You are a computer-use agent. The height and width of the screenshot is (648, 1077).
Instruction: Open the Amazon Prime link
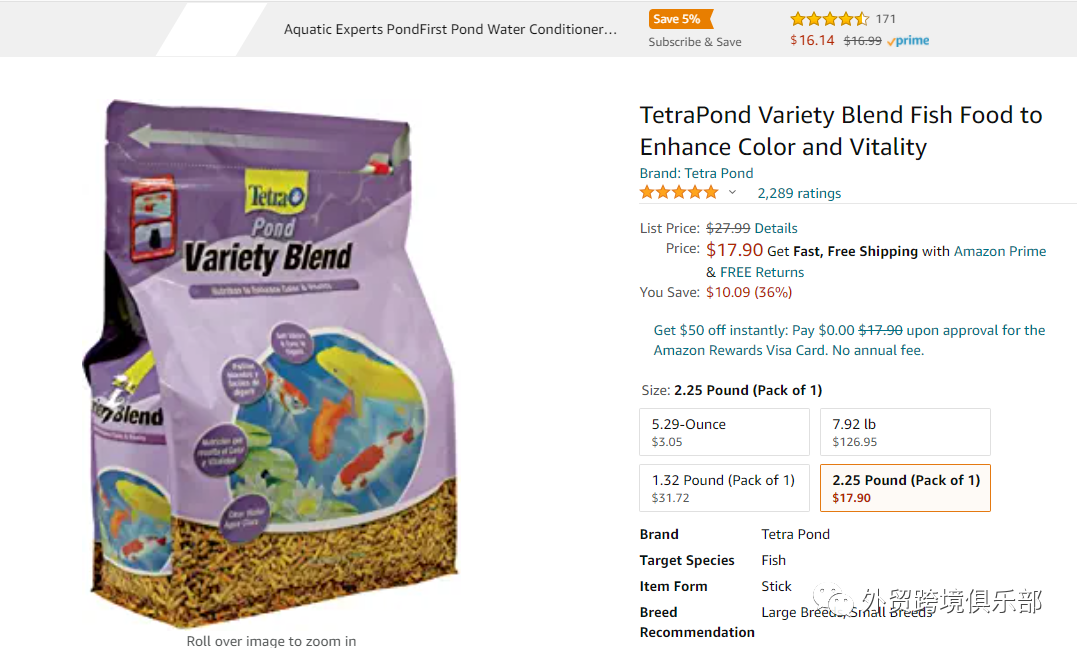[999, 252]
